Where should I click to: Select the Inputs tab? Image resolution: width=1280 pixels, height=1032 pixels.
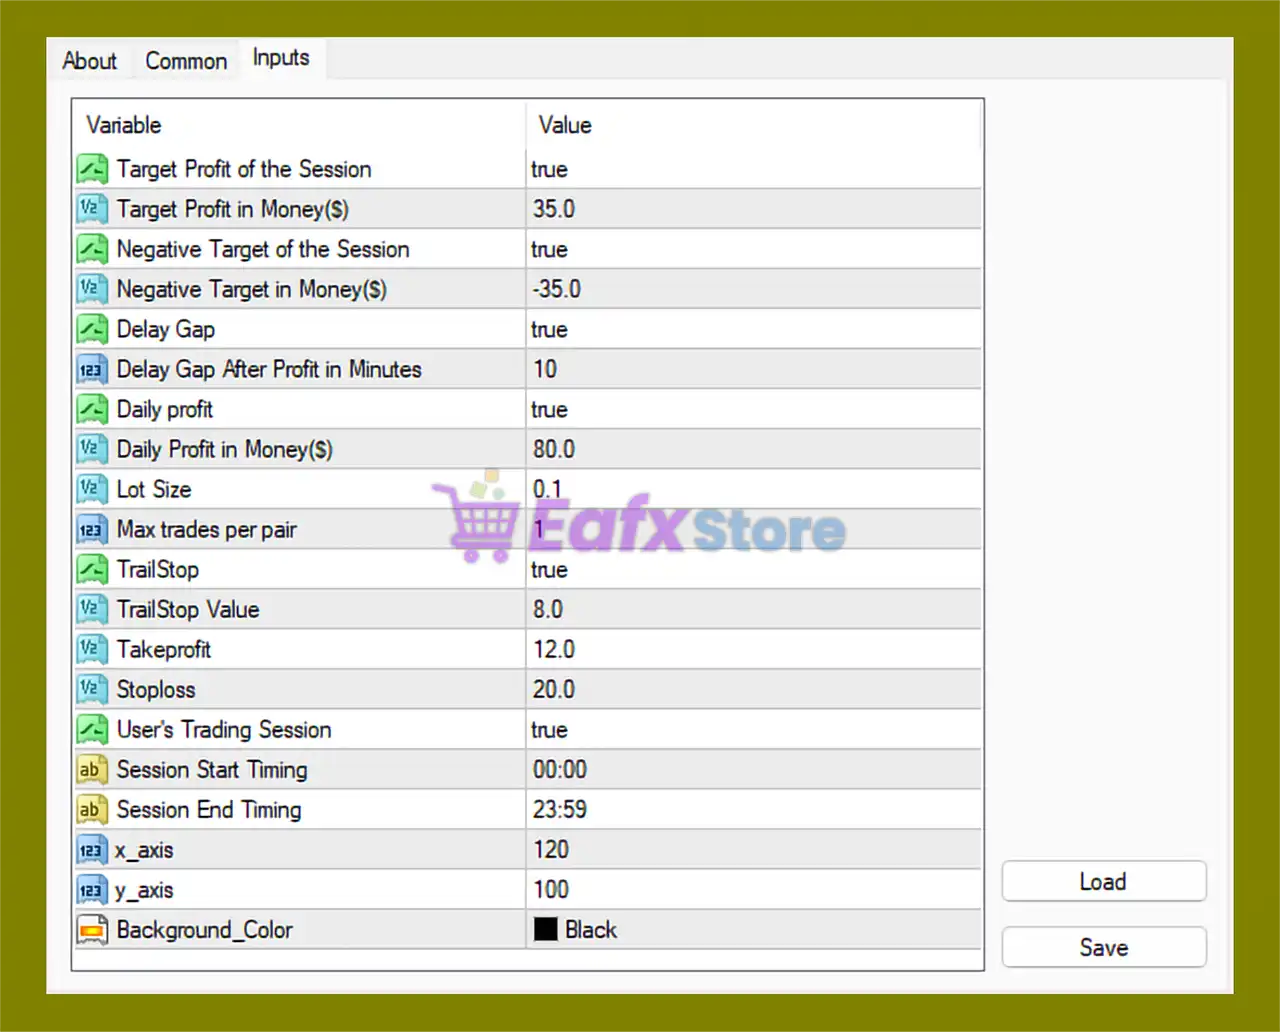coord(281,58)
